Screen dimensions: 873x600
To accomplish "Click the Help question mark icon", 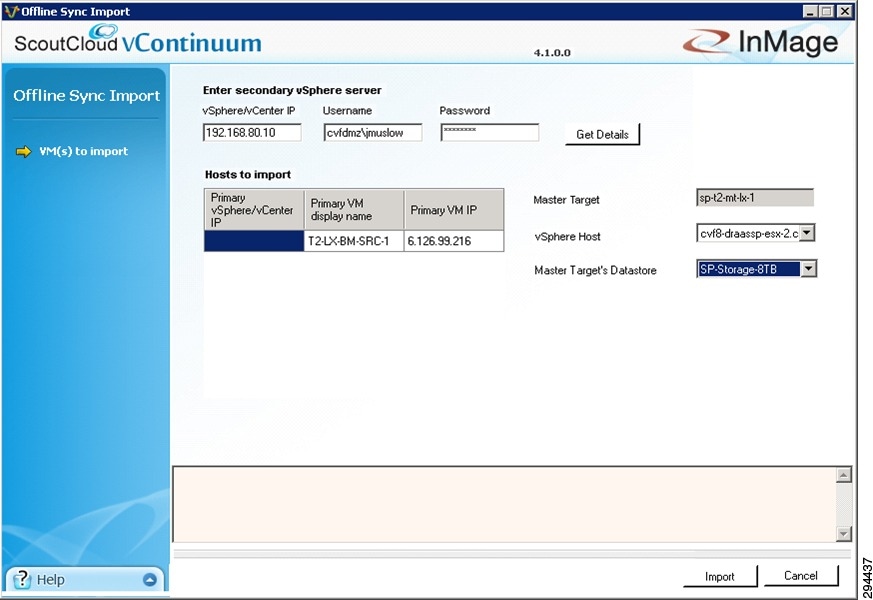I will [22, 579].
